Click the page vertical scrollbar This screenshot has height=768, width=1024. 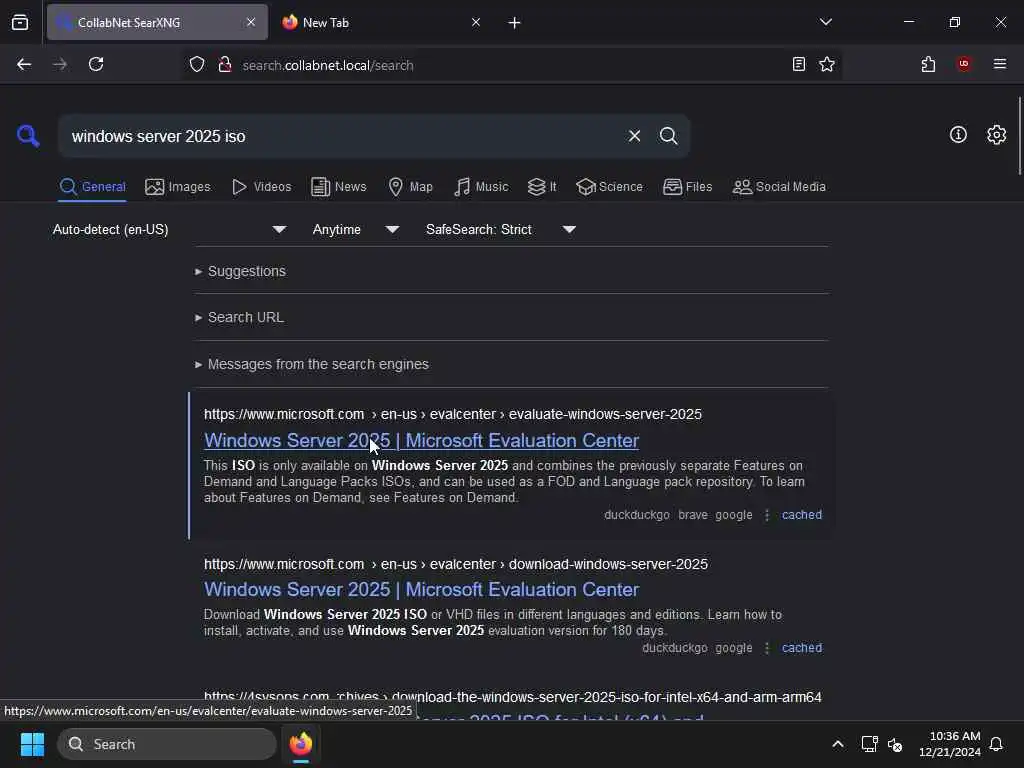[1019, 136]
